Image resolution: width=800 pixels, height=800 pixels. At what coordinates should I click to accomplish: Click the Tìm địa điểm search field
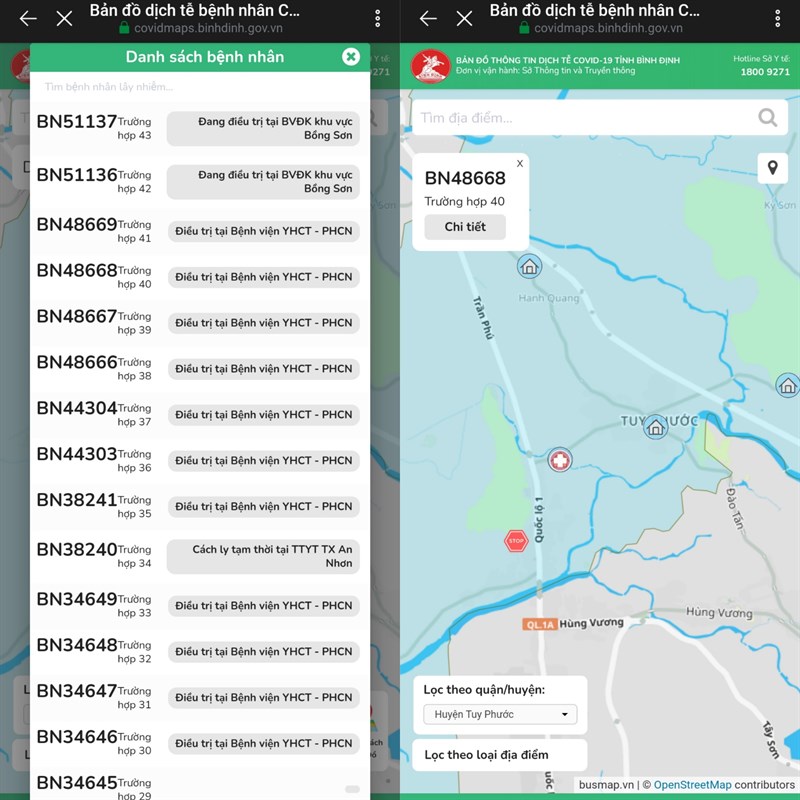tap(582, 118)
